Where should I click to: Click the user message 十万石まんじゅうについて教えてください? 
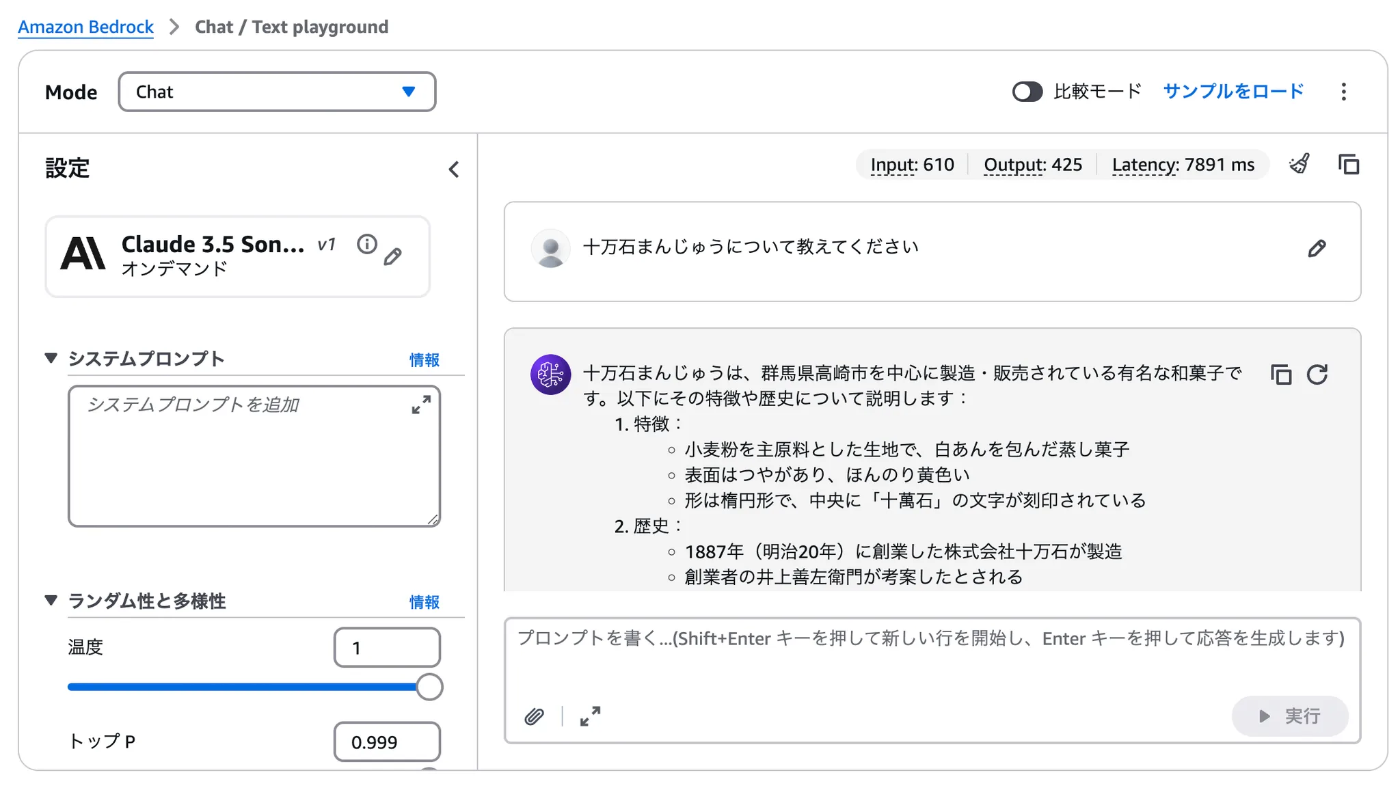751,247
